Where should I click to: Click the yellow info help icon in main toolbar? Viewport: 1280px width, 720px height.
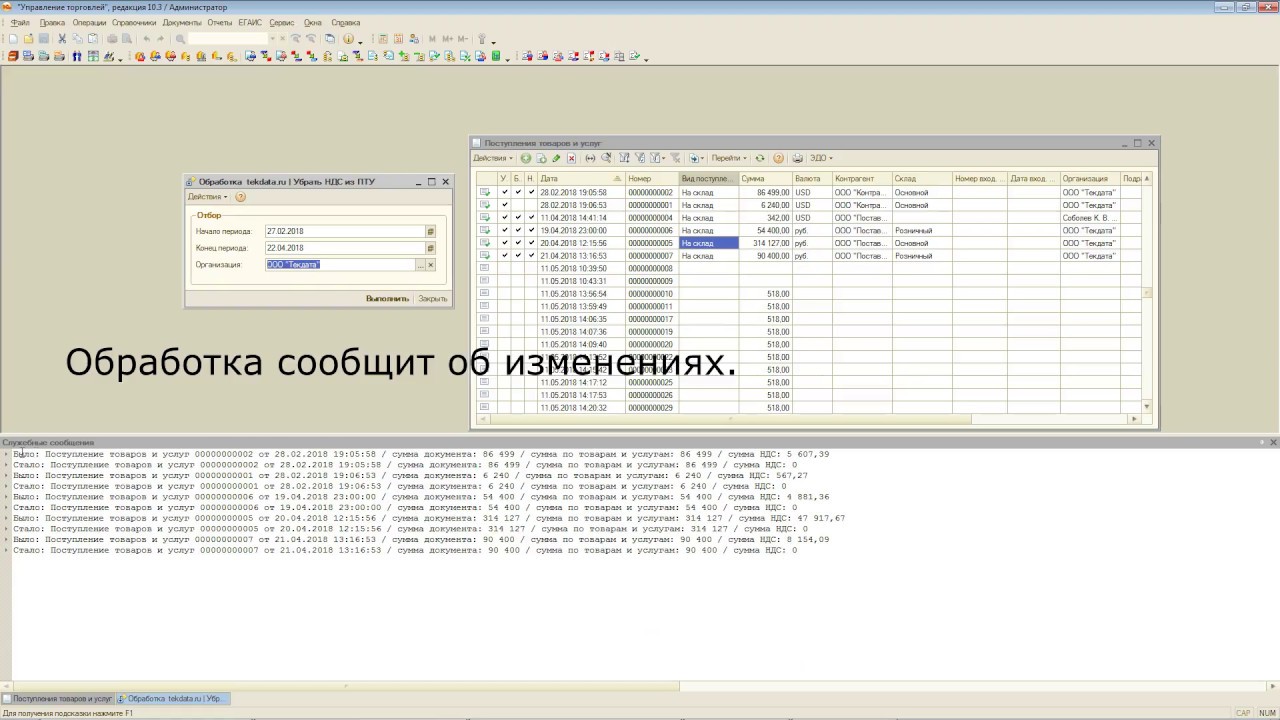[x=347, y=39]
